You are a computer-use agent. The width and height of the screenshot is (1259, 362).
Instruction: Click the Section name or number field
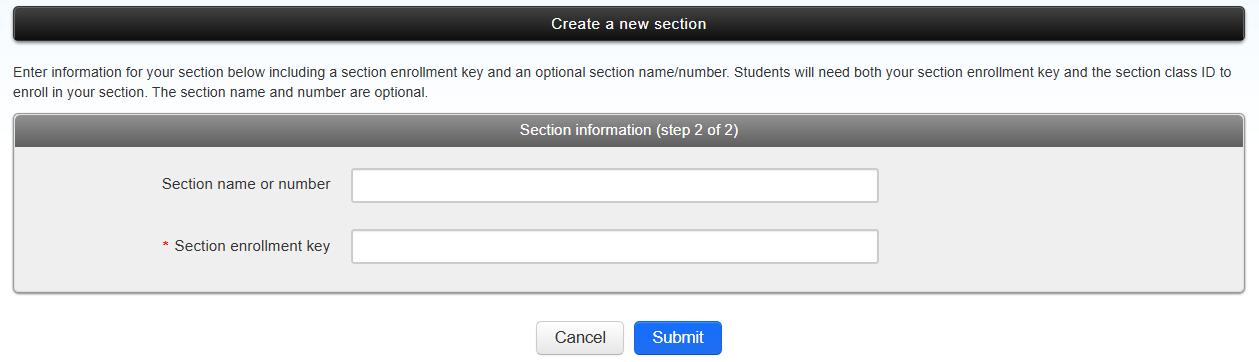tap(614, 185)
